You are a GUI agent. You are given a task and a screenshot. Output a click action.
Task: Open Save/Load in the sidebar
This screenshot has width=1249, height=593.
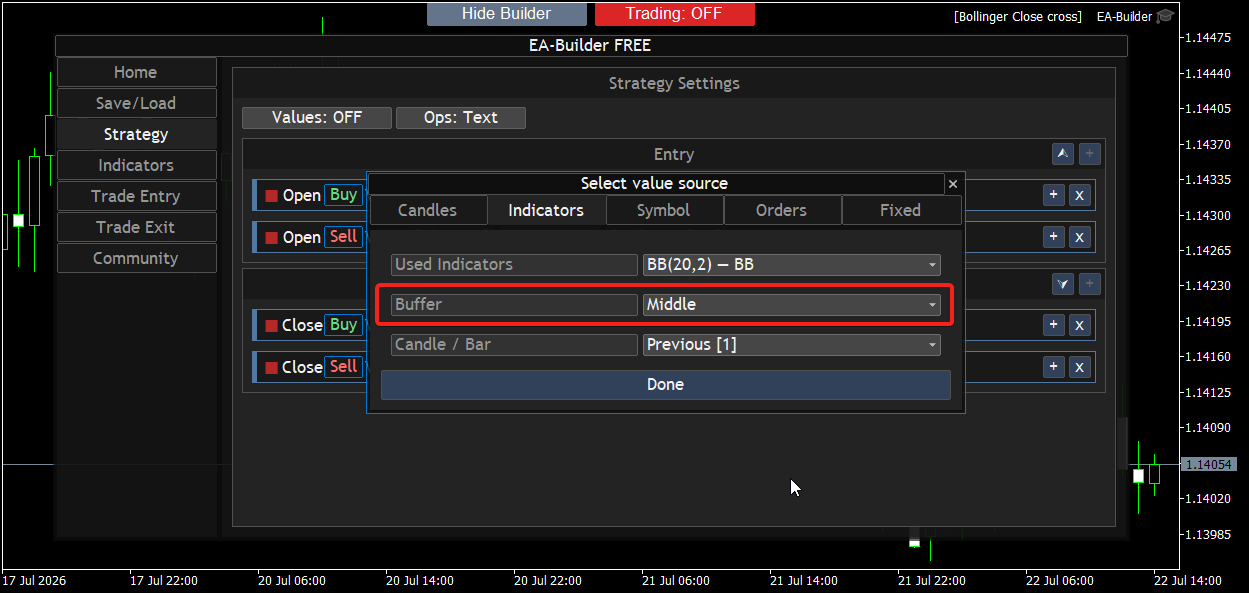point(136,103)
